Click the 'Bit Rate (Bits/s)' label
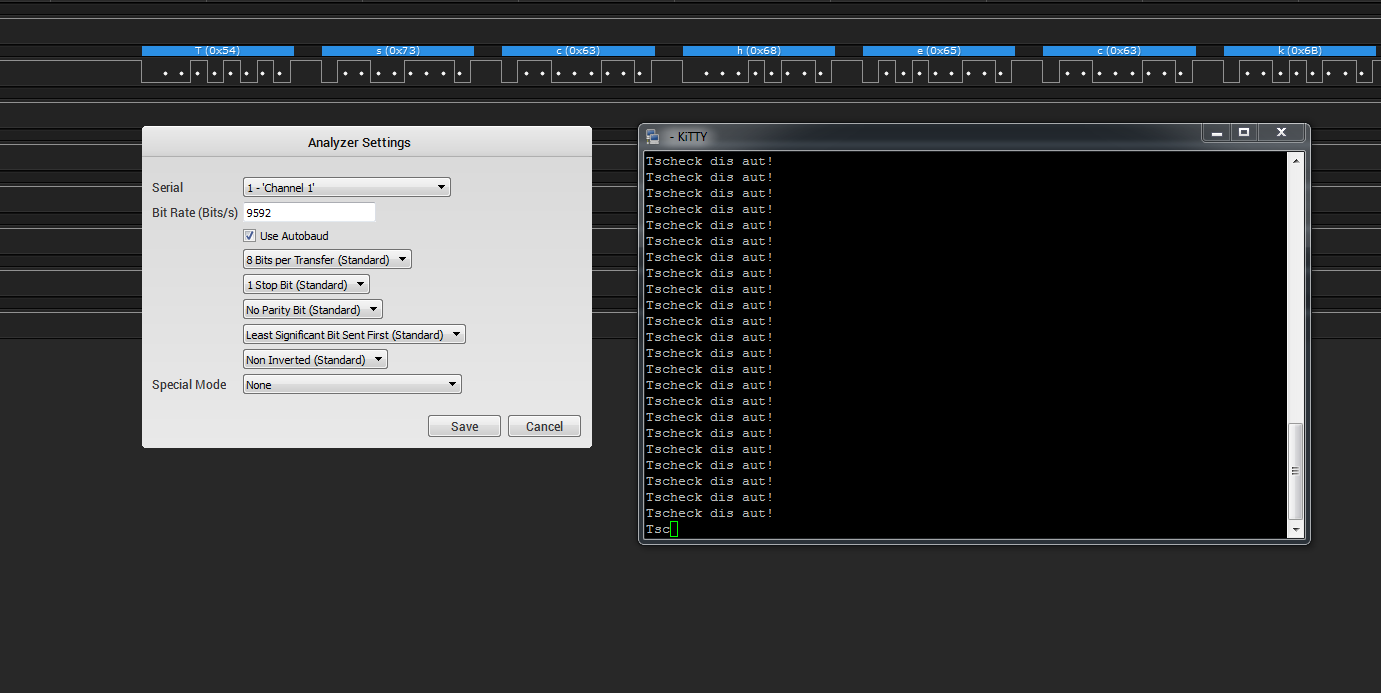Screen dimensions: 1381x693 (195, 212)
